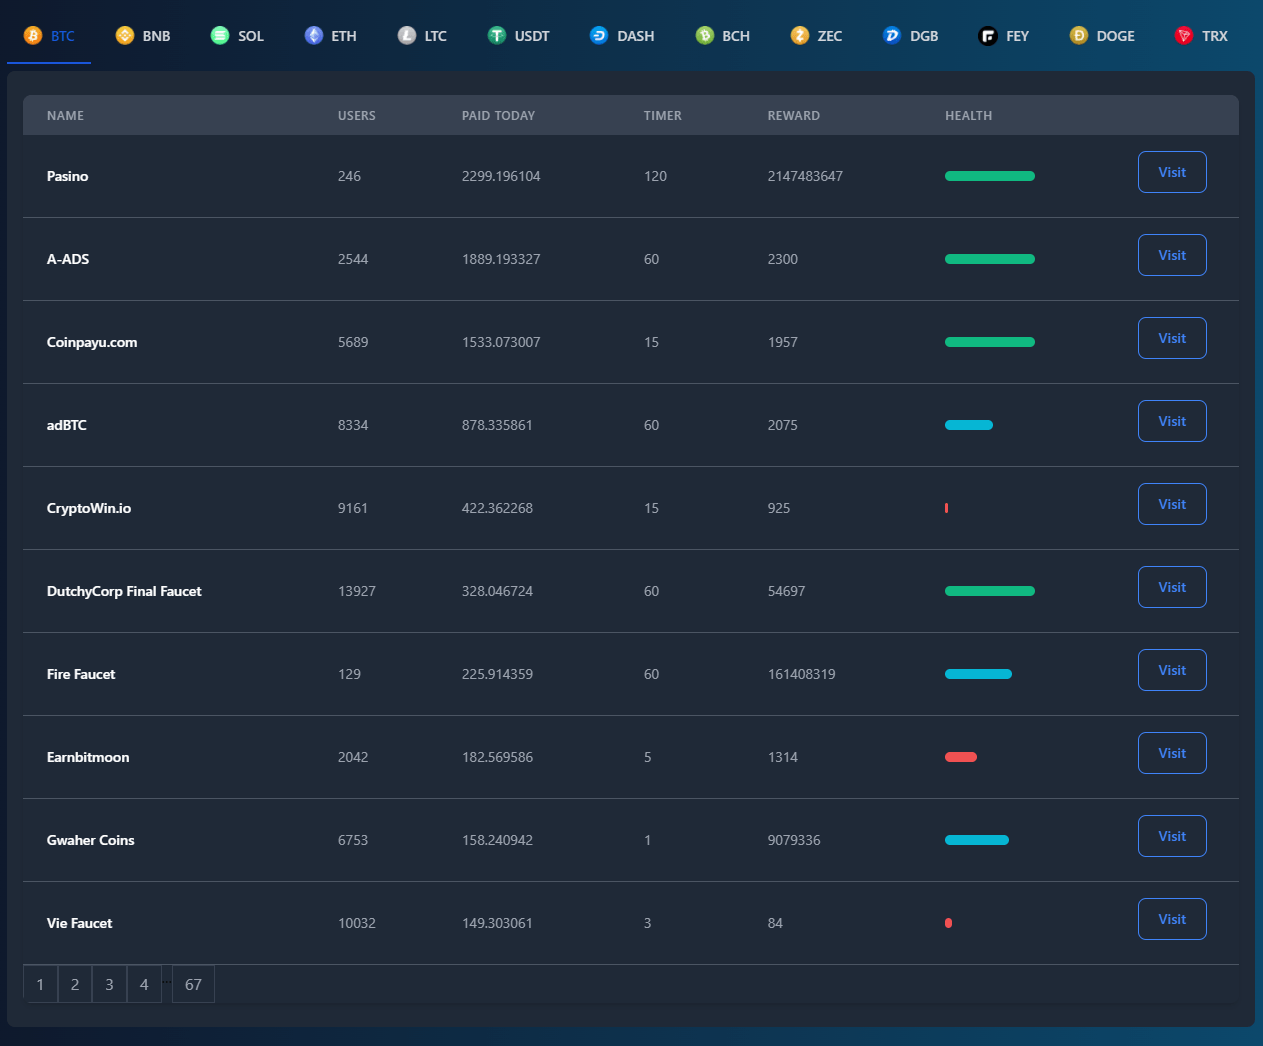The image size is (1263, 1046).
Task: Click the paid value 149.303061
Action: pos(497,923)
